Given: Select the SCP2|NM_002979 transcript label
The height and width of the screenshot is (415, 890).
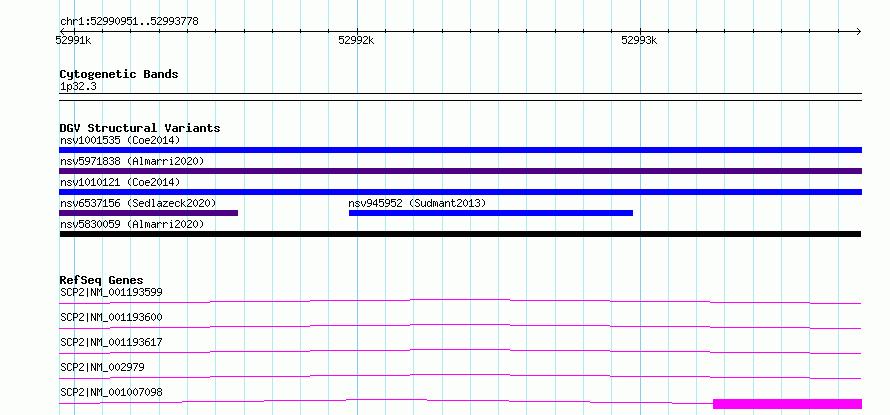Looking at the screenshot, I should 102,367.
